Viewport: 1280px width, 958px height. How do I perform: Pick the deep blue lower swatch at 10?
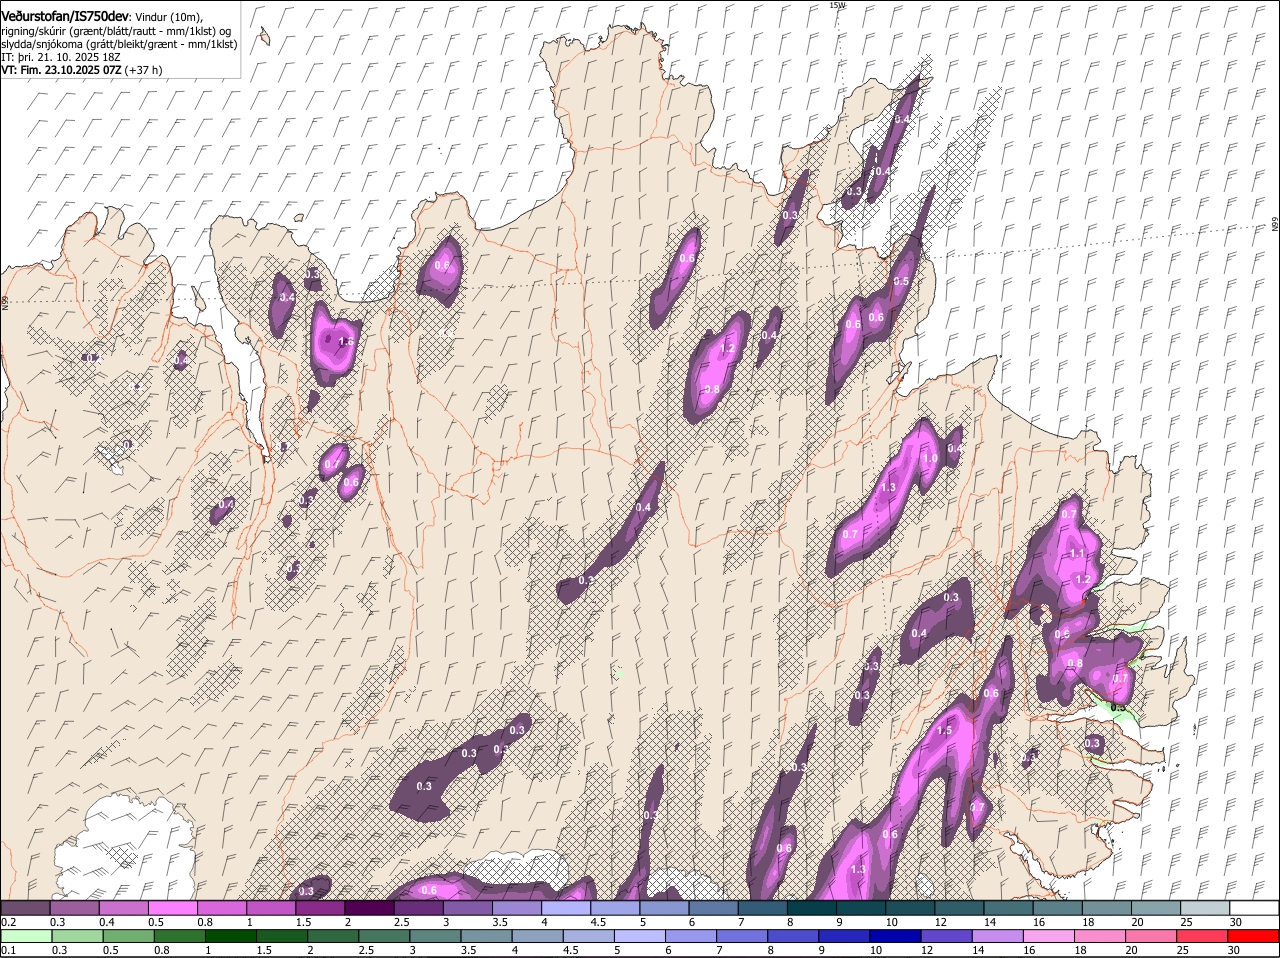pyautogui.click(x=896, y=936)
